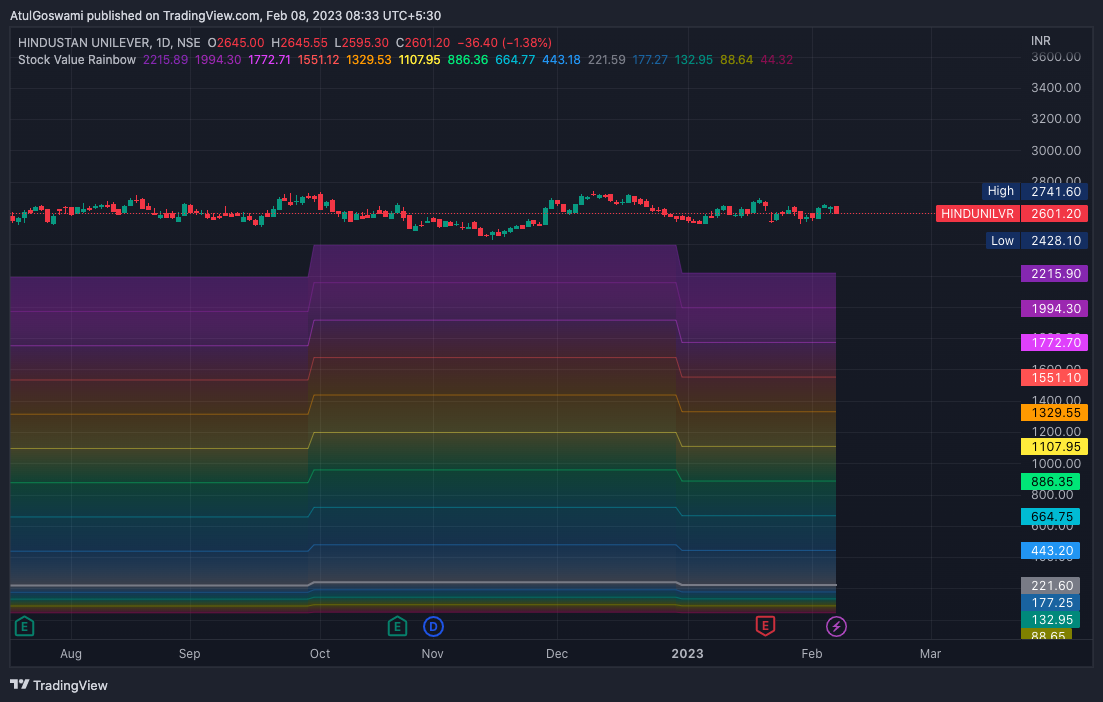
Task: Click the green earnings E marker before November
Action: (397, 626)
